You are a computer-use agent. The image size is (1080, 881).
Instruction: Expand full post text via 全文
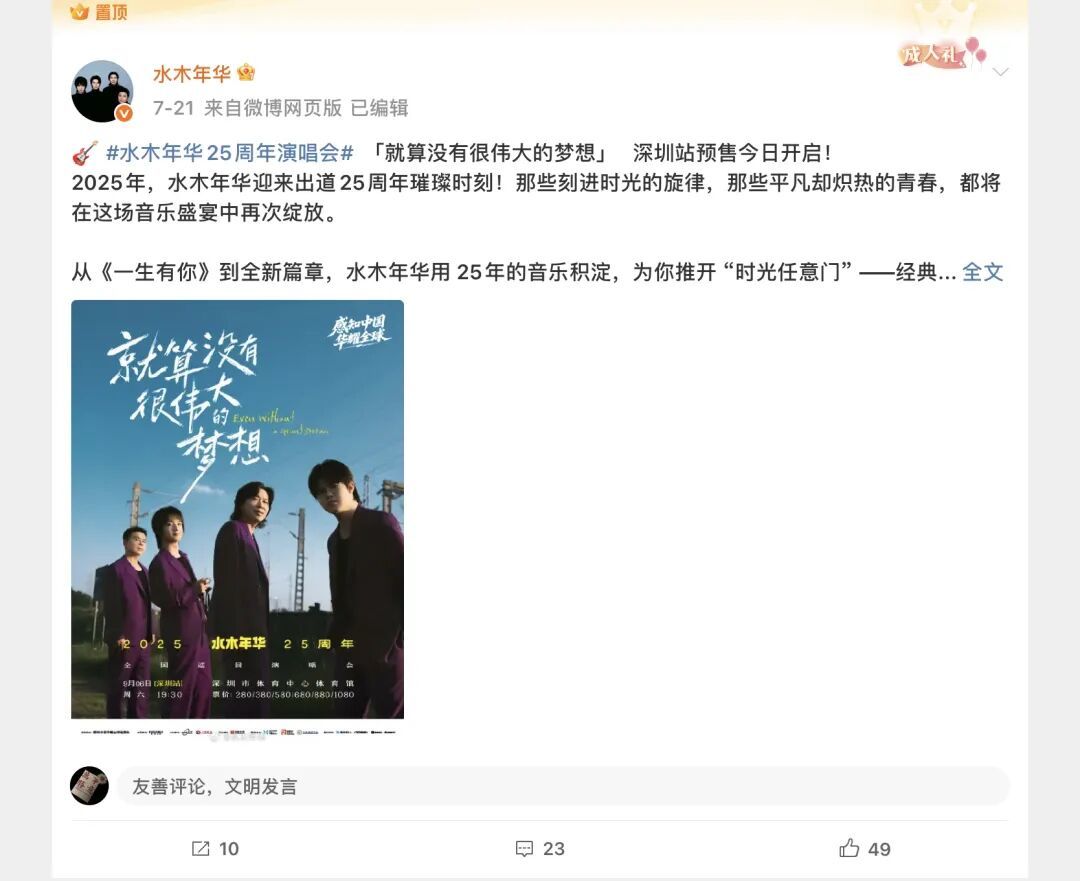[982, 272]
